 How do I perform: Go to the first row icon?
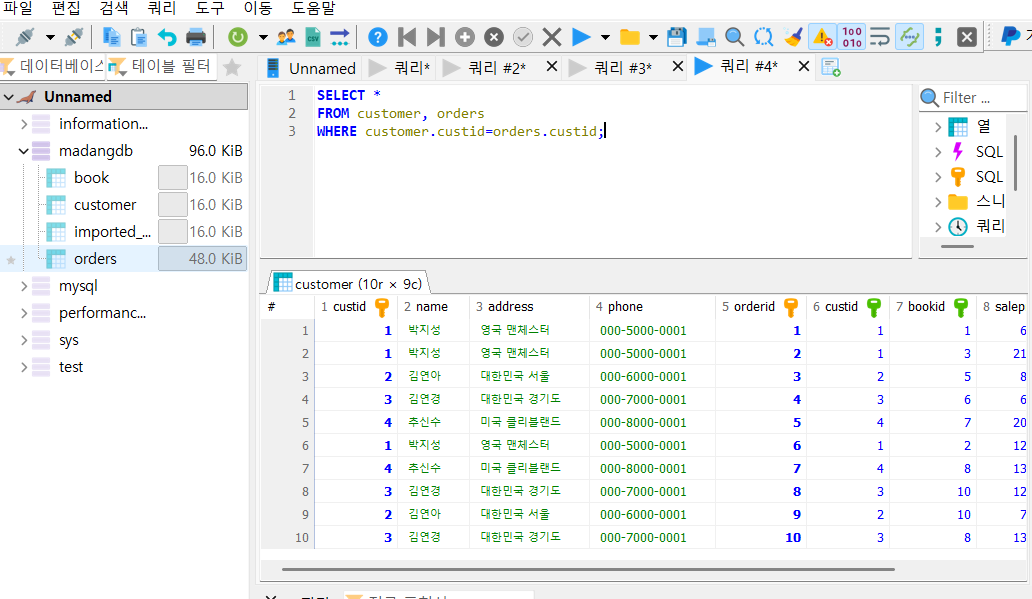click(x=407, y=37)
